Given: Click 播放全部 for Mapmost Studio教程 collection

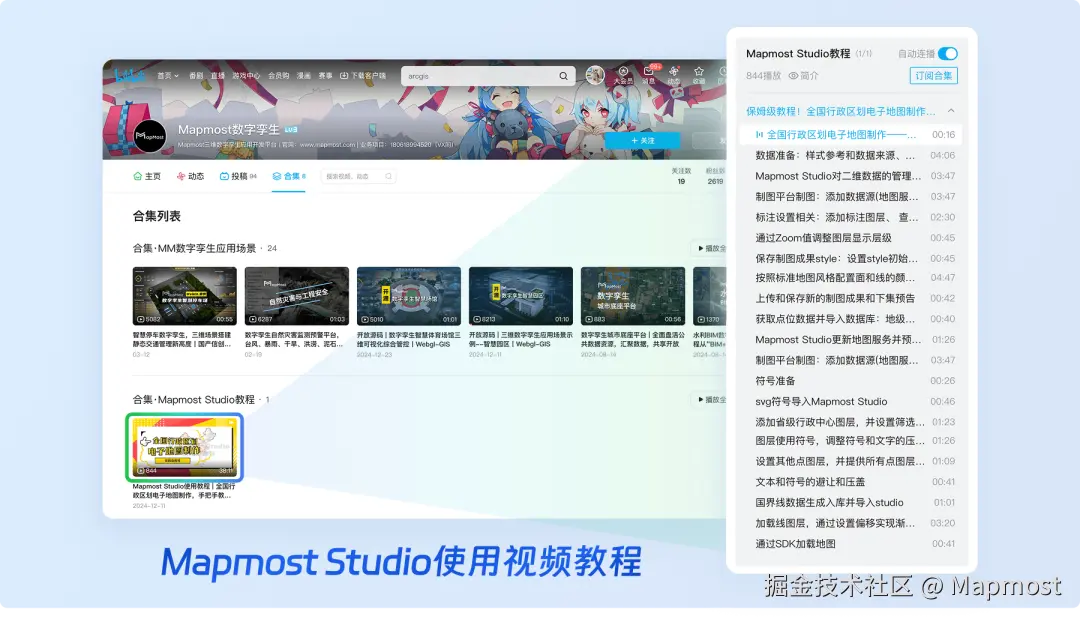Looking at the screenshot, I should pyautogui.click(x=709, y=399).
